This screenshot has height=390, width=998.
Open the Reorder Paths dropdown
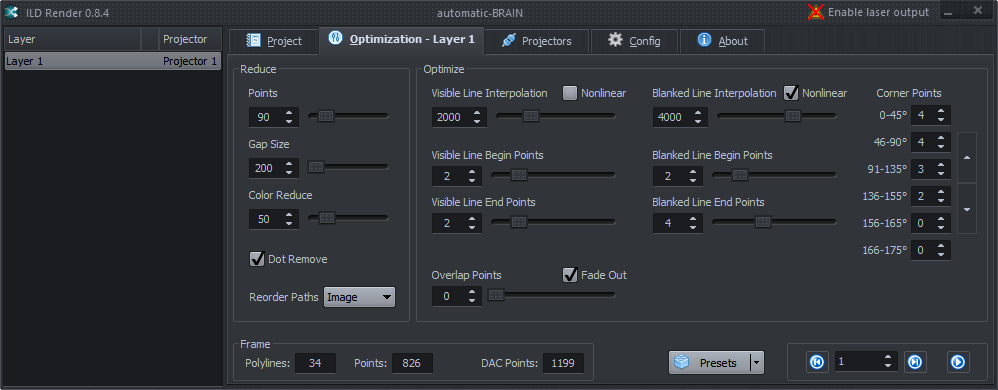pyautogui.click(x=359, y=297)
